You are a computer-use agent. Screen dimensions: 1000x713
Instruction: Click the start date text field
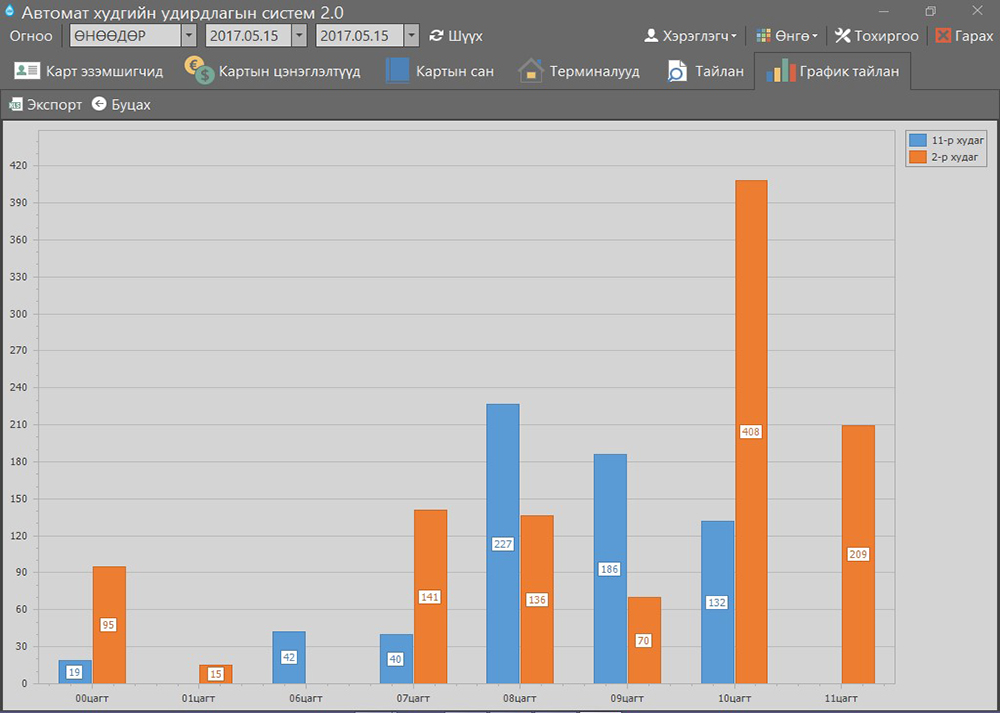point(249,36)
